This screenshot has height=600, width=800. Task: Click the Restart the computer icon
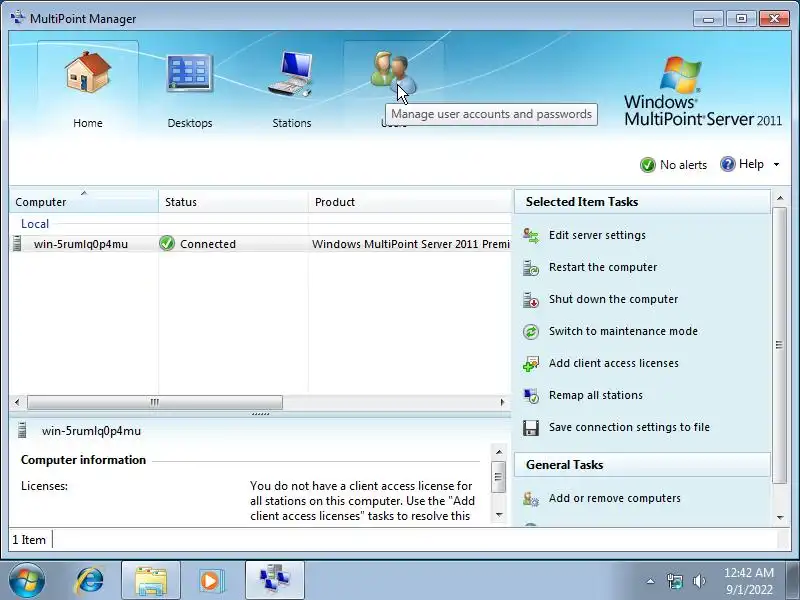[531, 267]
